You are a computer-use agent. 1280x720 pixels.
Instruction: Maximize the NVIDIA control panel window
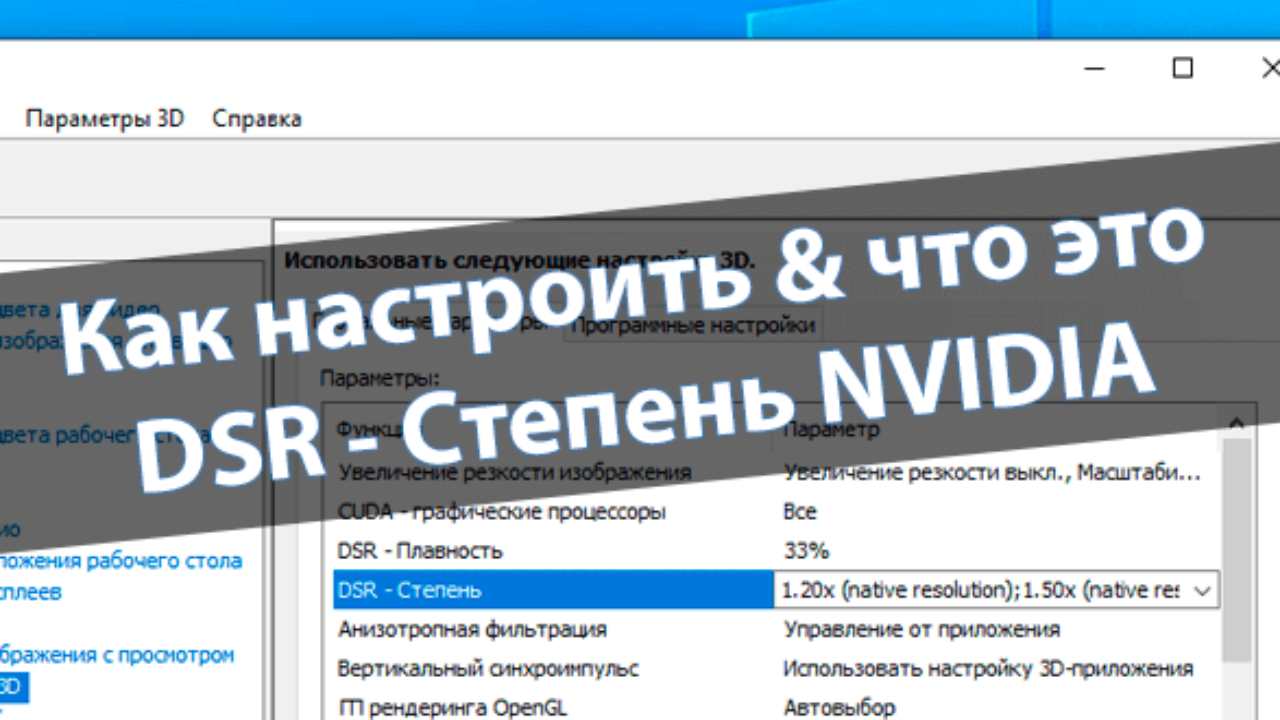[1183, 68]
